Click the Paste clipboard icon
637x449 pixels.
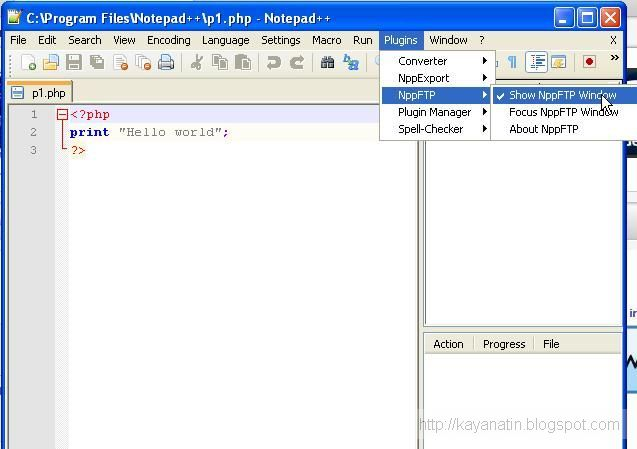pos(243,63)
